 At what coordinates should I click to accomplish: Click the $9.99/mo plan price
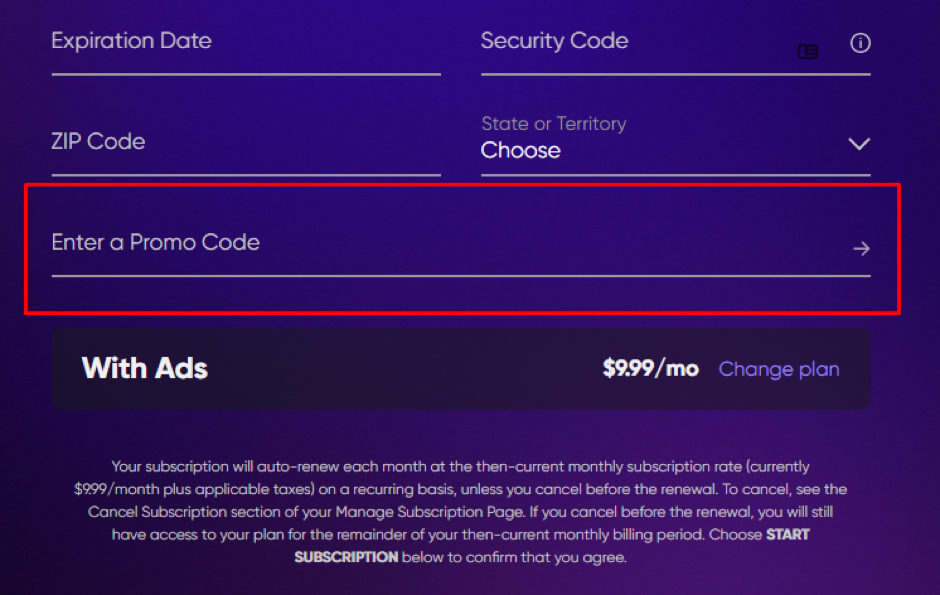pos(650,369)
